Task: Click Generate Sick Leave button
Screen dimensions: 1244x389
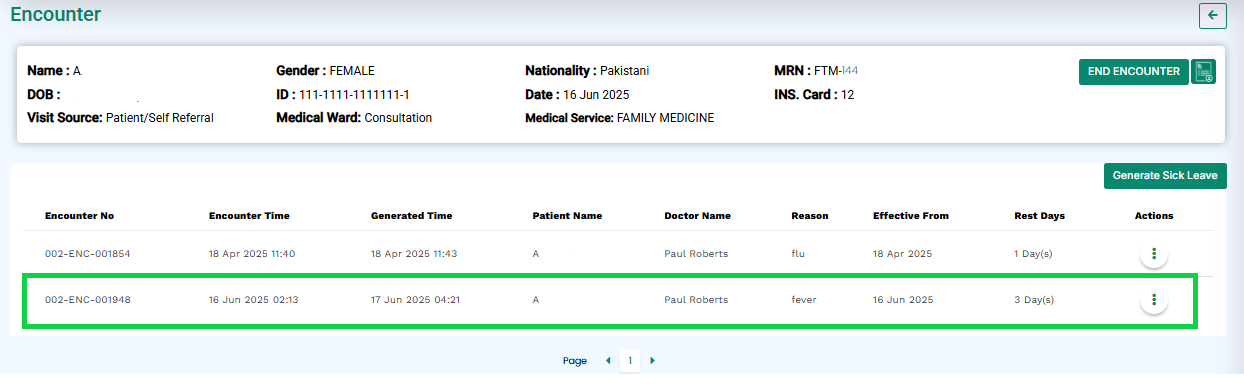Action: pos(1165,176)
